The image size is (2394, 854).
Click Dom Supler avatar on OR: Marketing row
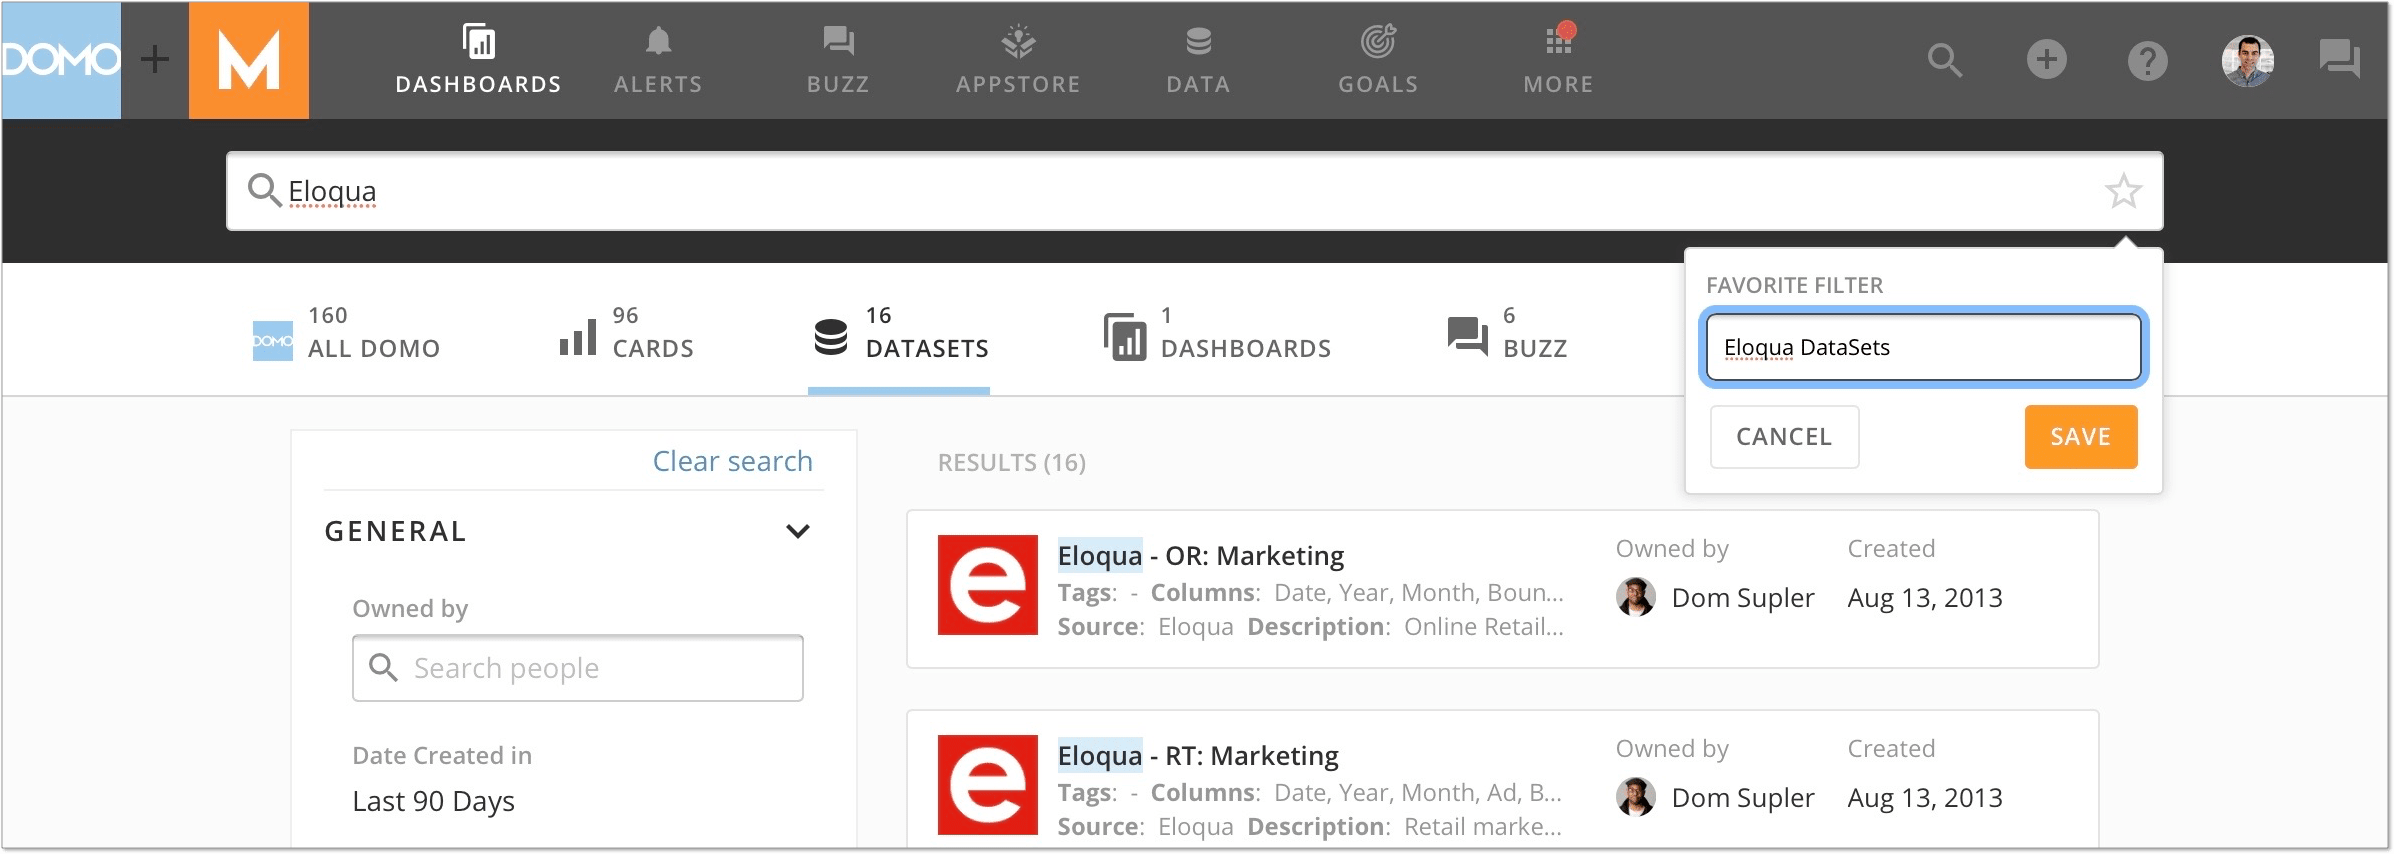[x=1636, y=597]
